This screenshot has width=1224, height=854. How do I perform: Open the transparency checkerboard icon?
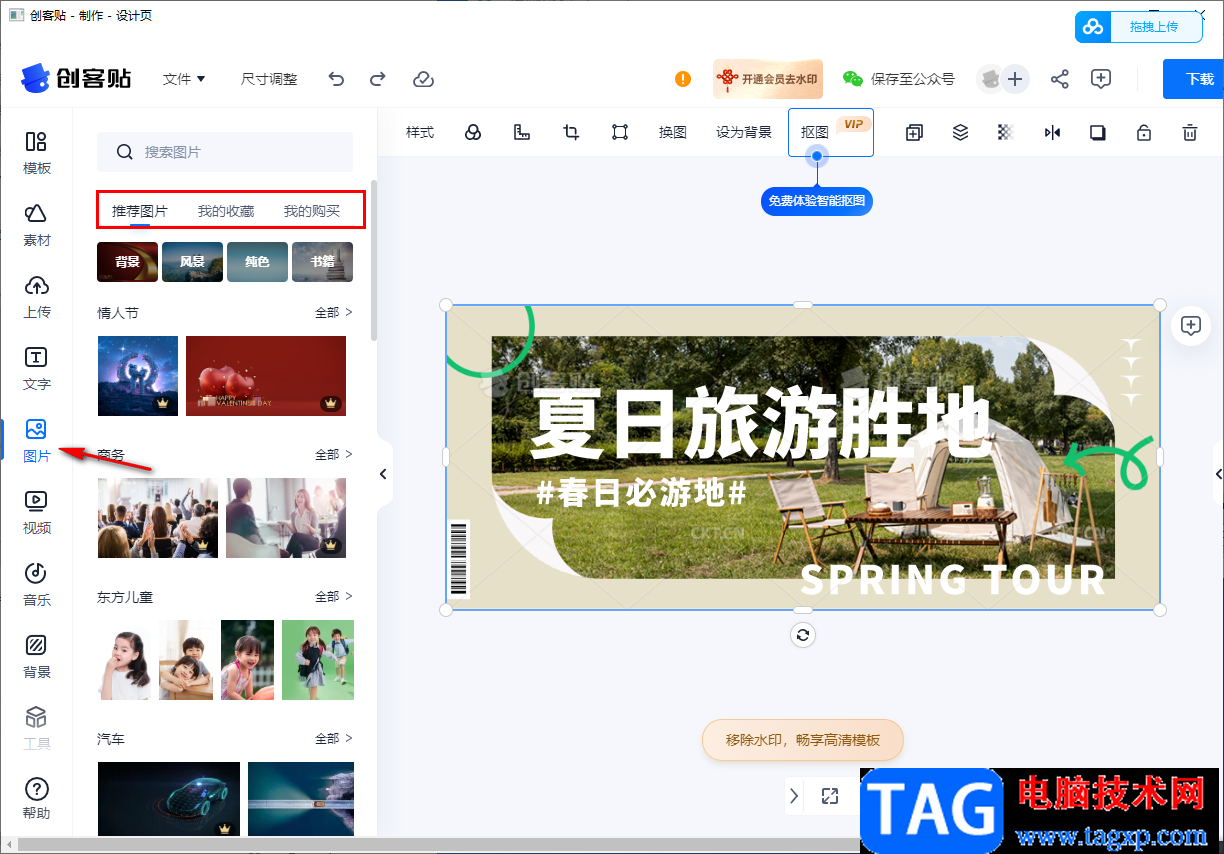click(1006, 132)
